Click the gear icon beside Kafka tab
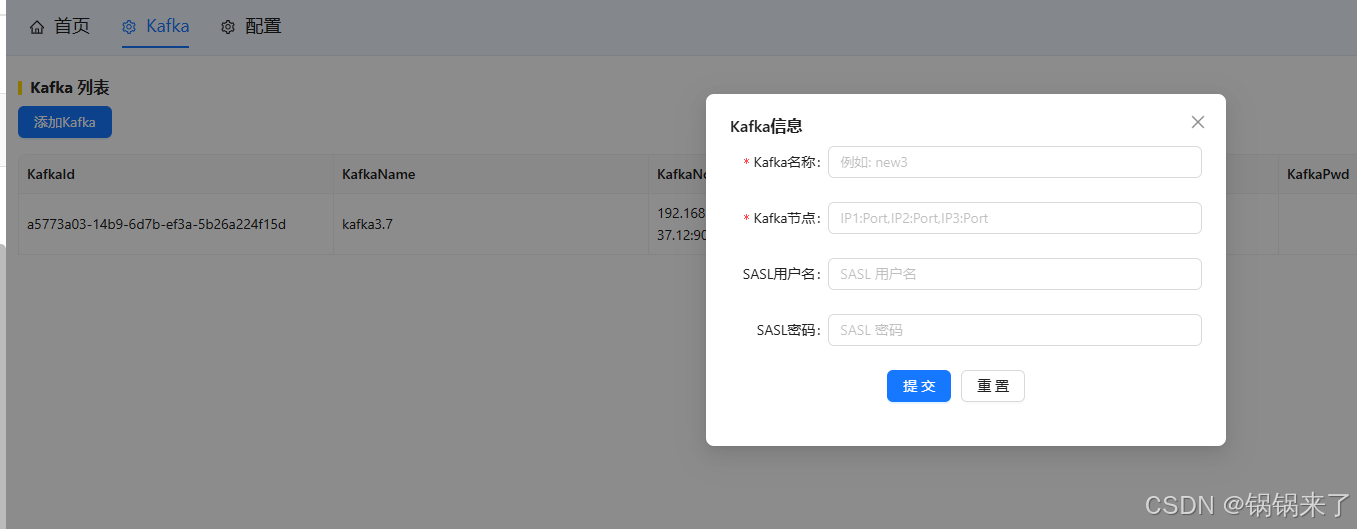This screenshot has width=1357, height=529. click(129, 27)
